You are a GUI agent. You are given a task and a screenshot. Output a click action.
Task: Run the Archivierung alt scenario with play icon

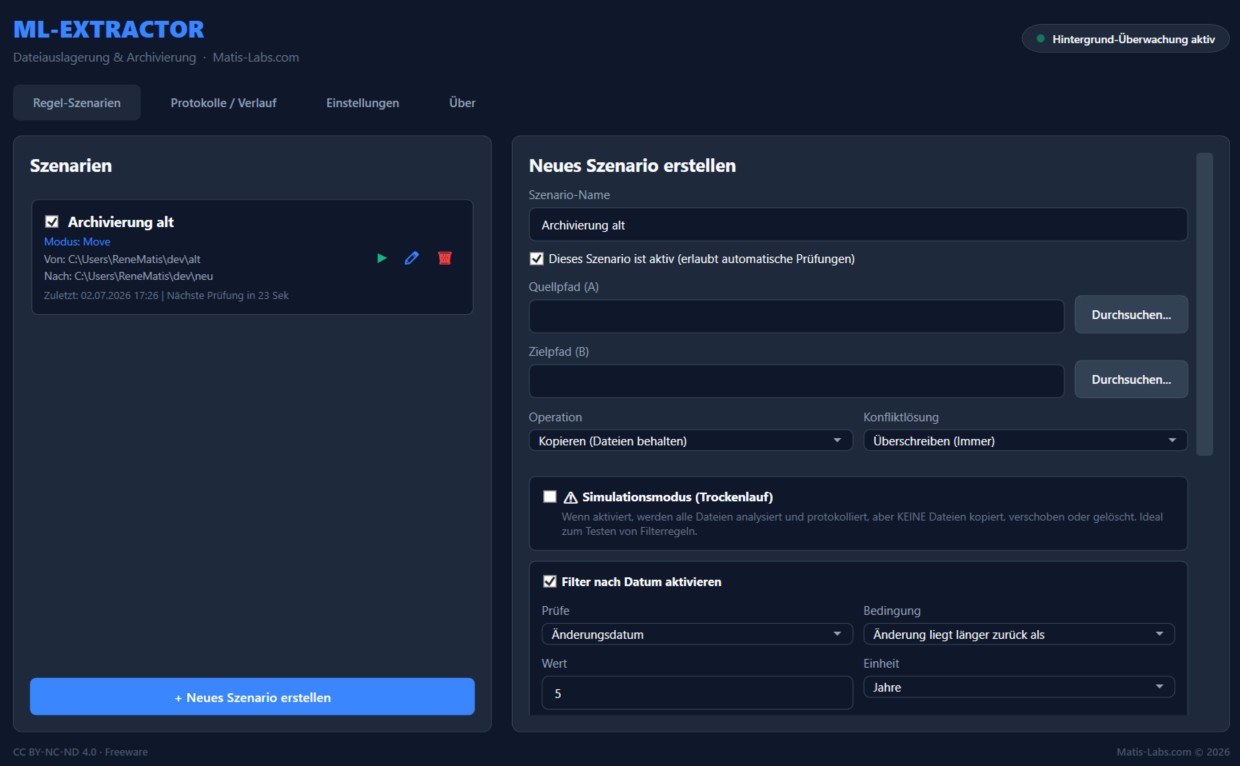coord(382,258)
